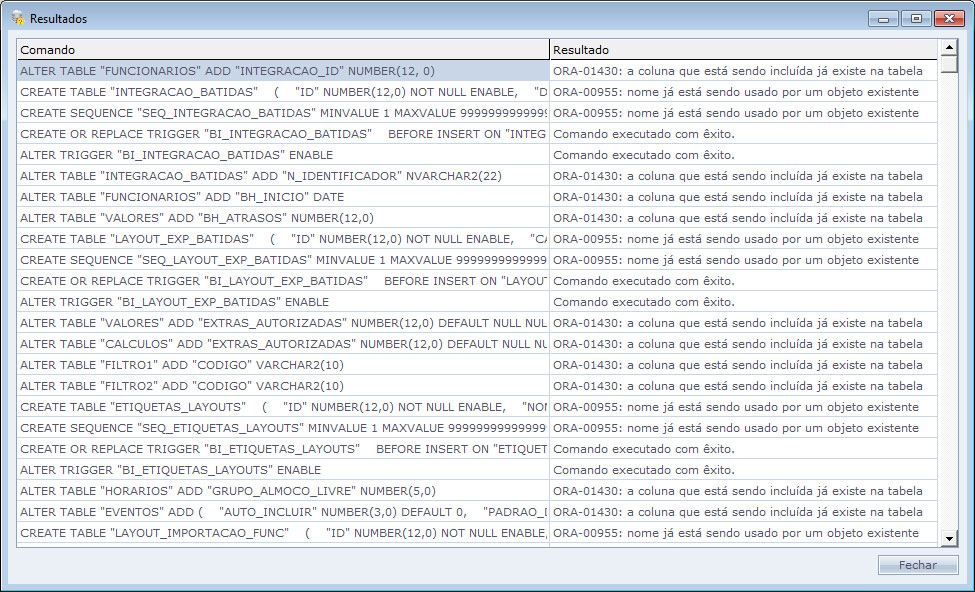This screenshot has width=975, height=592.
Task: Select the CREATE TABLE LAYOUT_EXP_BATIDAS row
Action: [282, 239]
